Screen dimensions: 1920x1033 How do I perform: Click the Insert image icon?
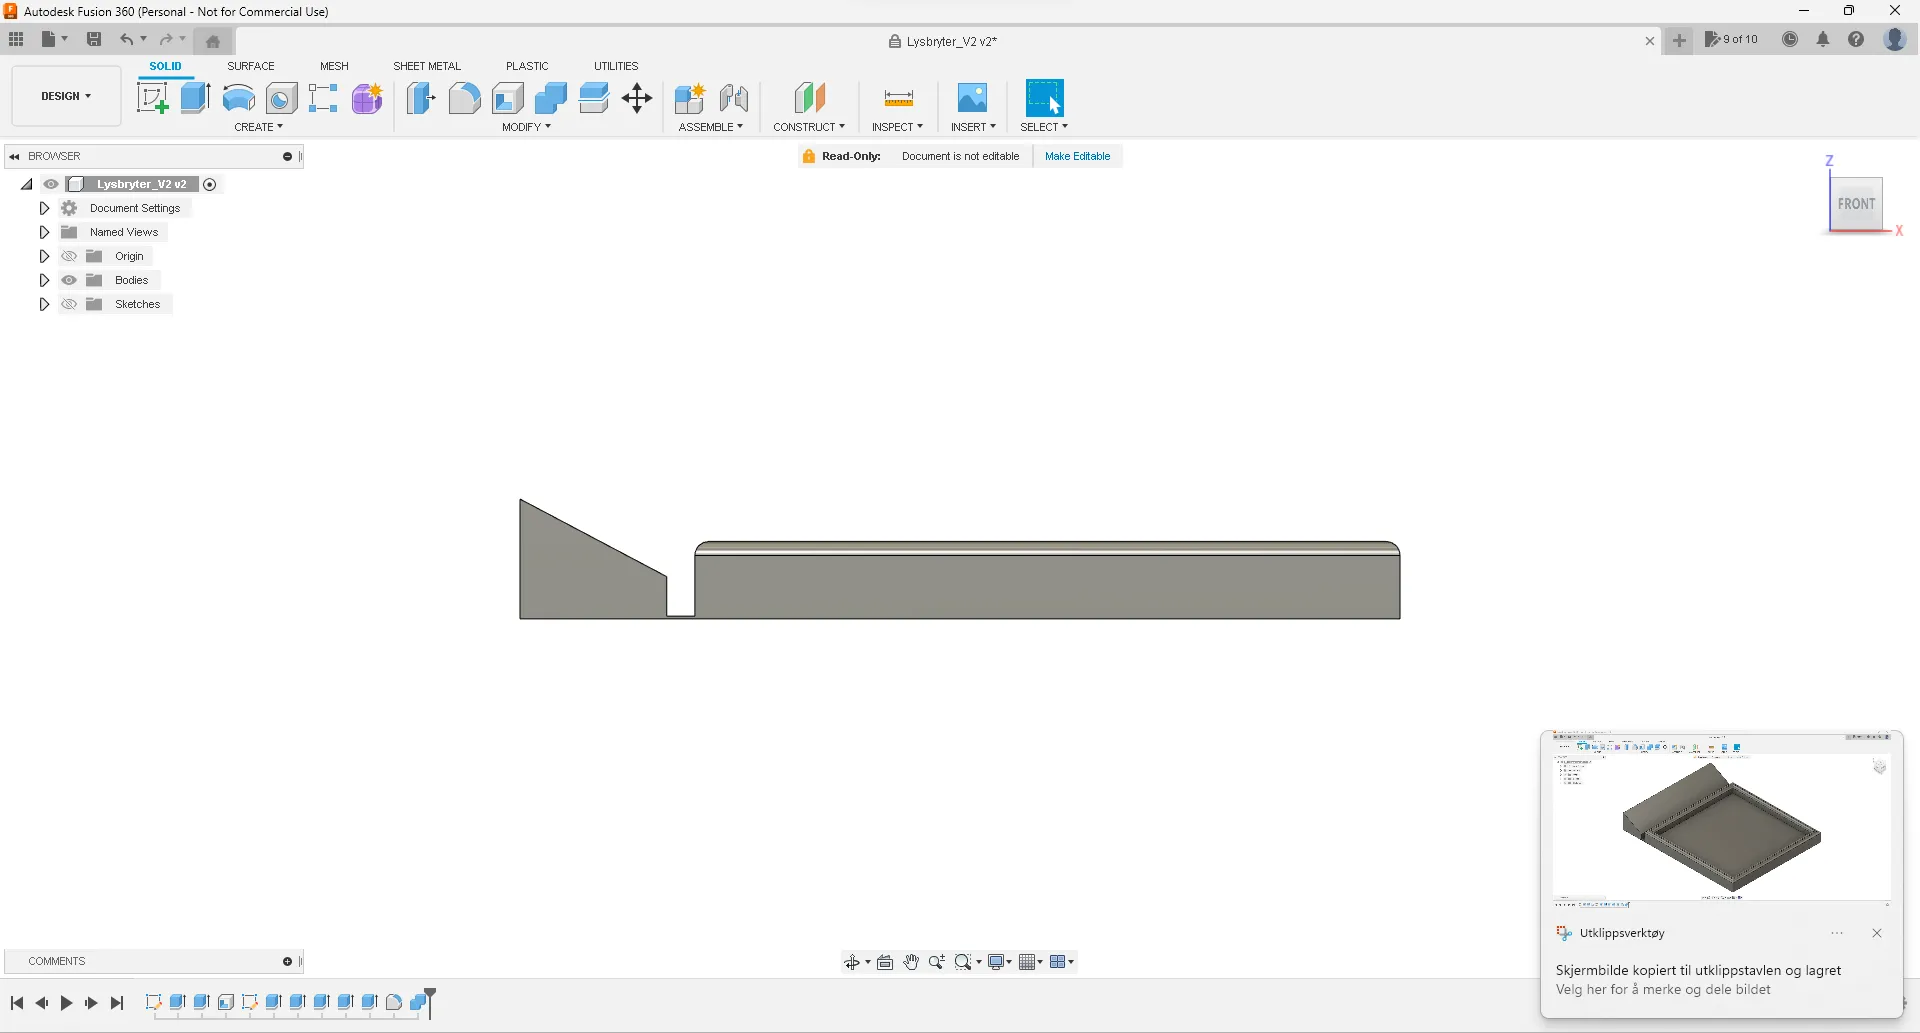pos(972,98)
